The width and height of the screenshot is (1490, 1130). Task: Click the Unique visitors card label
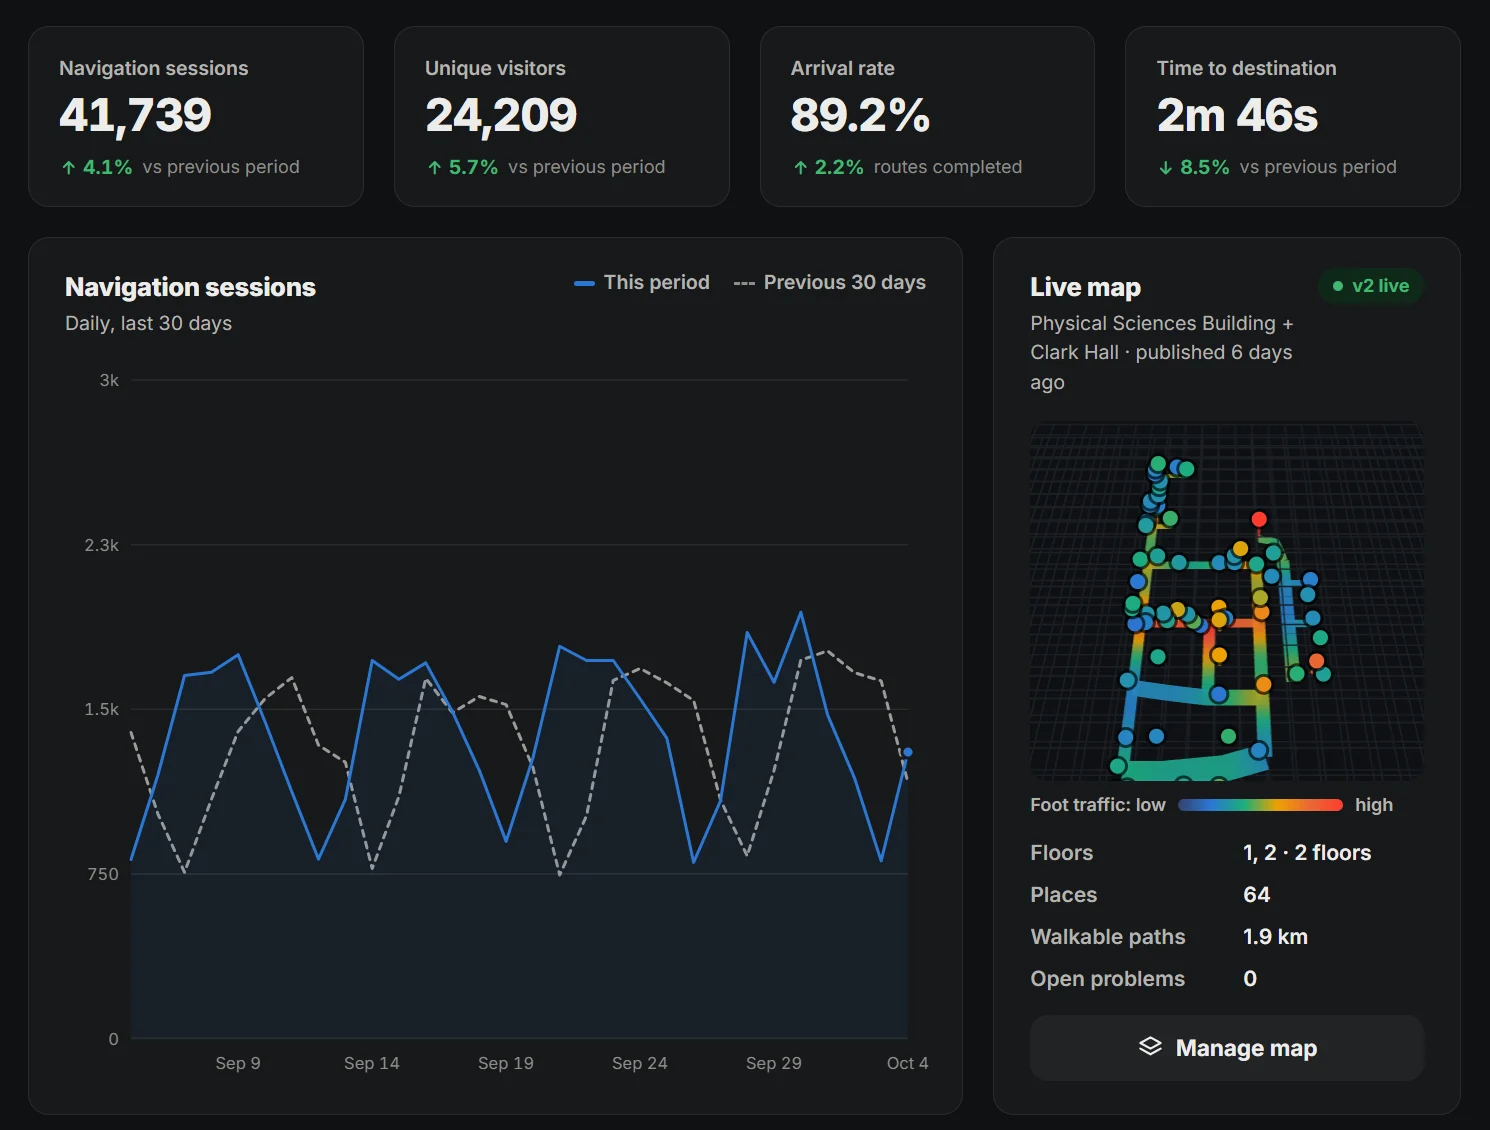495,68
